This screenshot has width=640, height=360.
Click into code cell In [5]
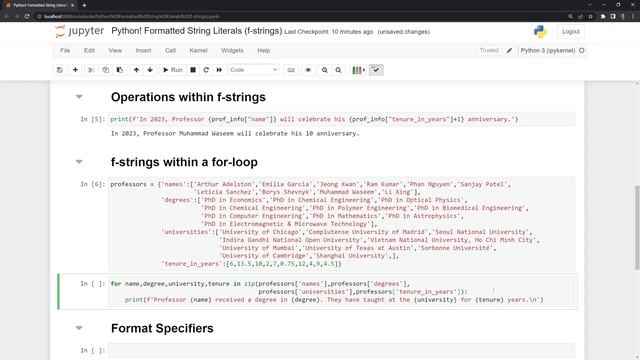(341, 119)
